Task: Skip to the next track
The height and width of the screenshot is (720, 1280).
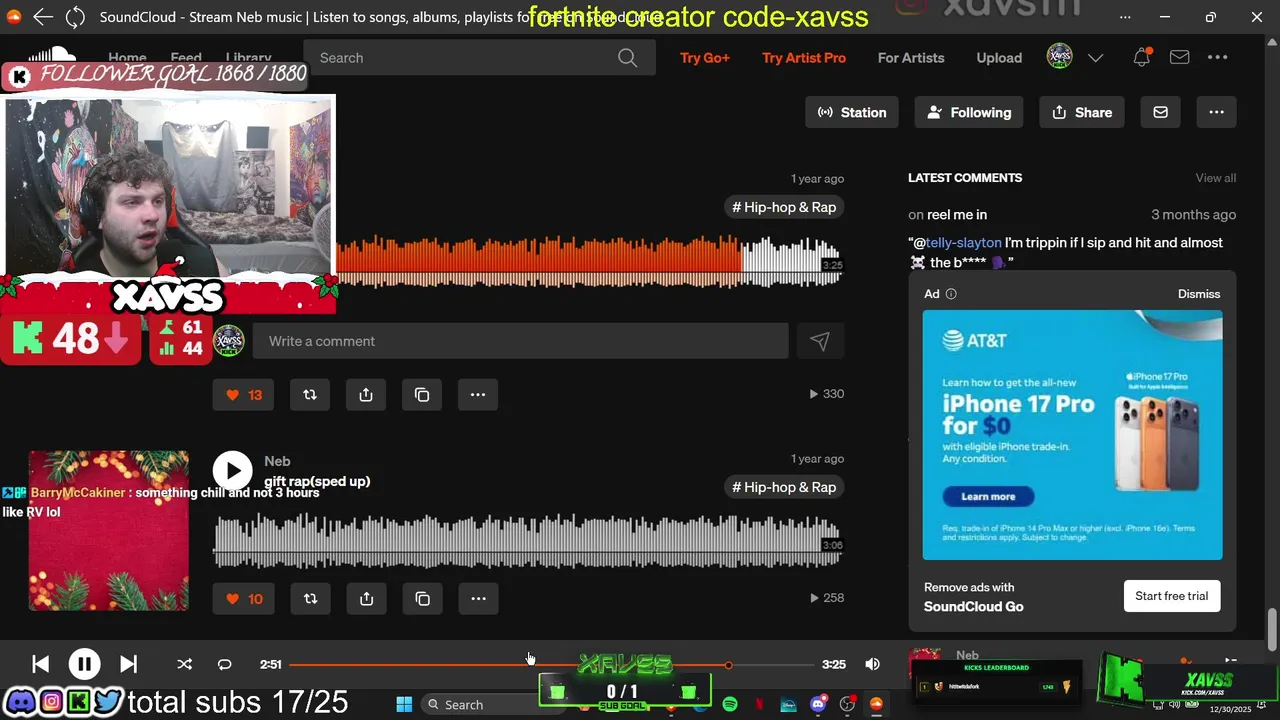Action: tap(128, 664)
